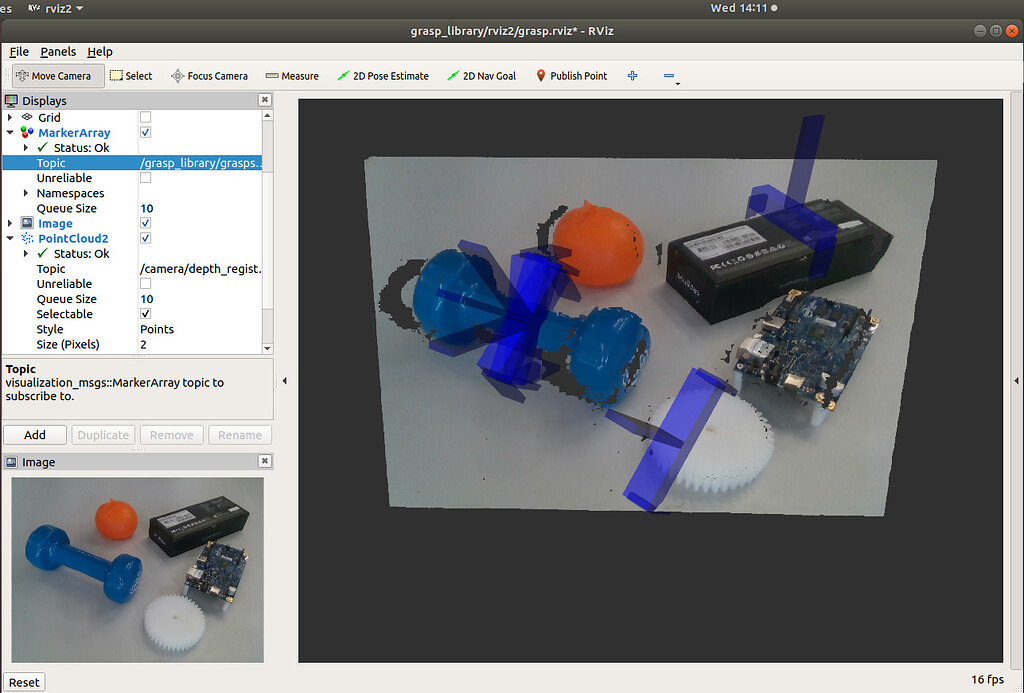
Task: Select the Move Camera tool
Action: click(57, 75)
